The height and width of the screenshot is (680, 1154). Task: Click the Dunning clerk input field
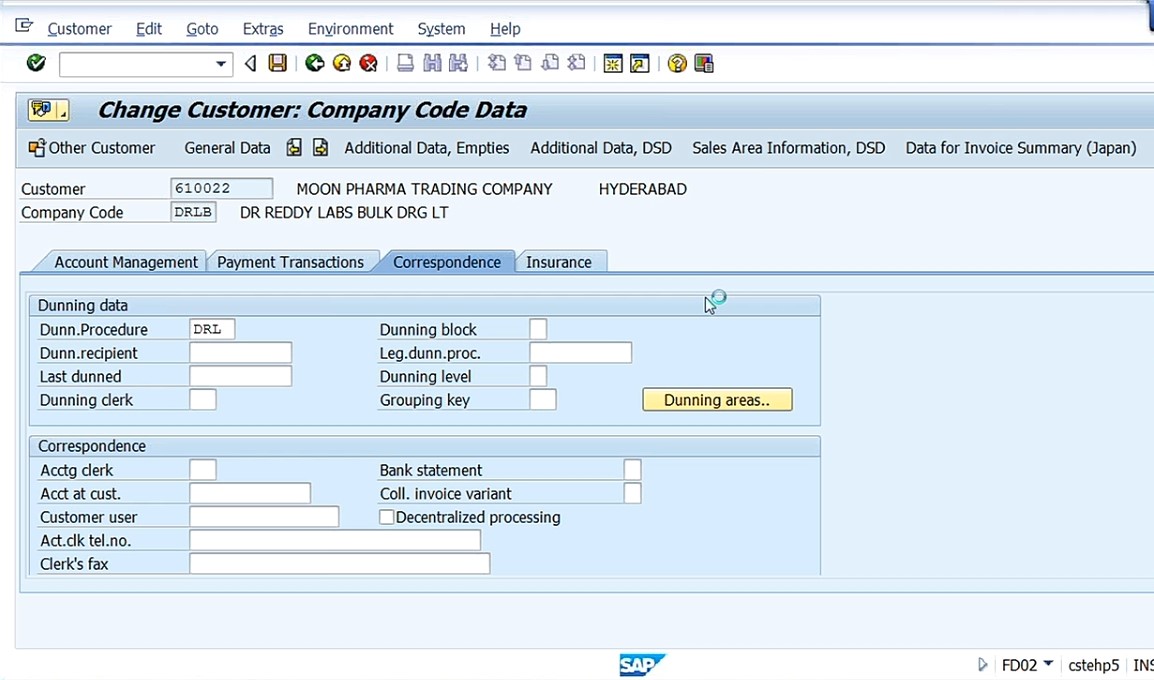203,400
